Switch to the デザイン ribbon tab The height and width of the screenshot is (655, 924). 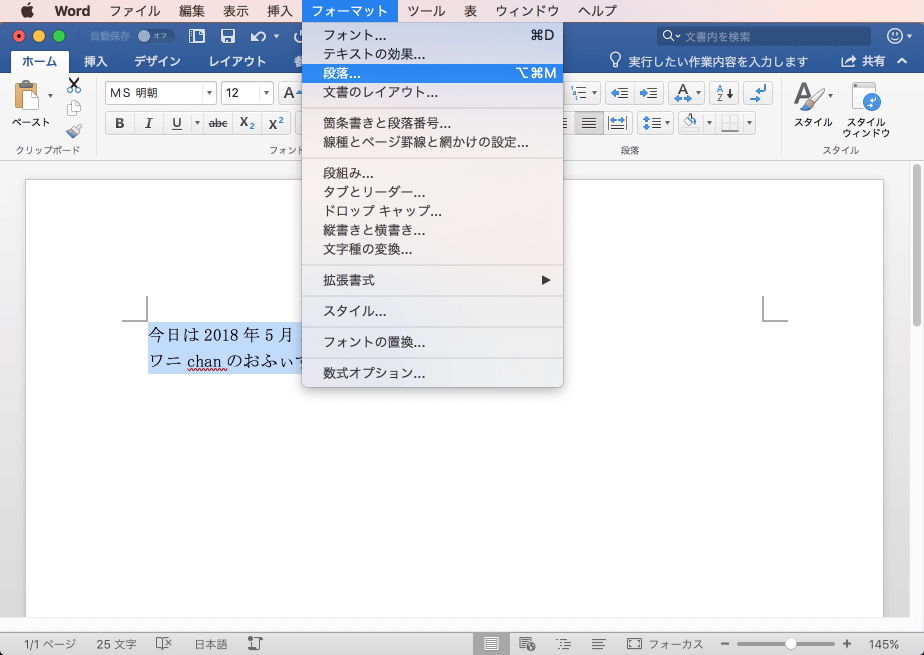coord(157,61)
